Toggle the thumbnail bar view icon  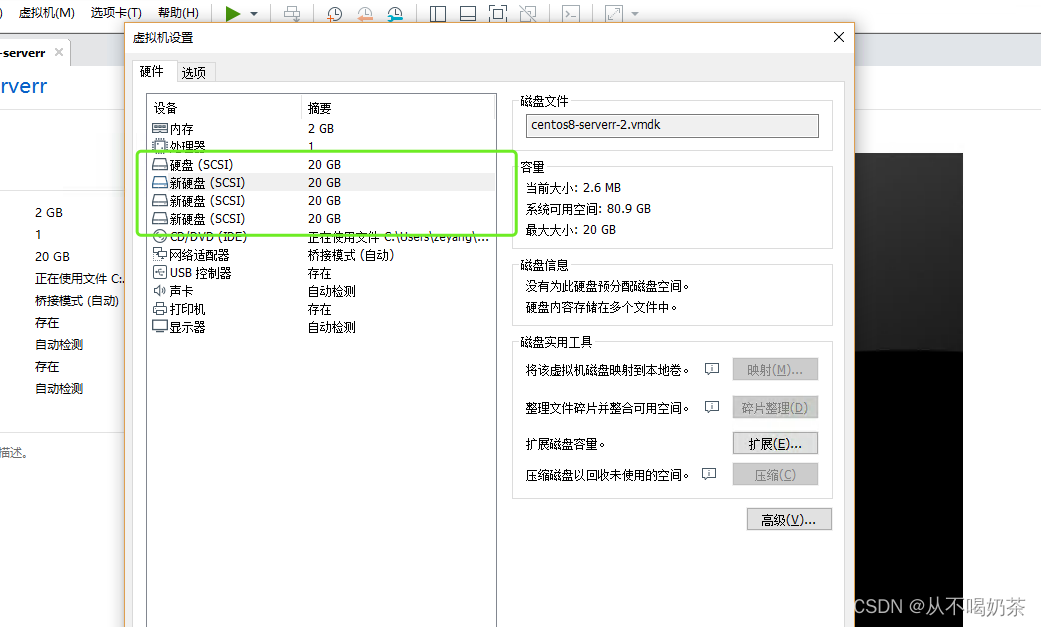click(x=468, y=13)
